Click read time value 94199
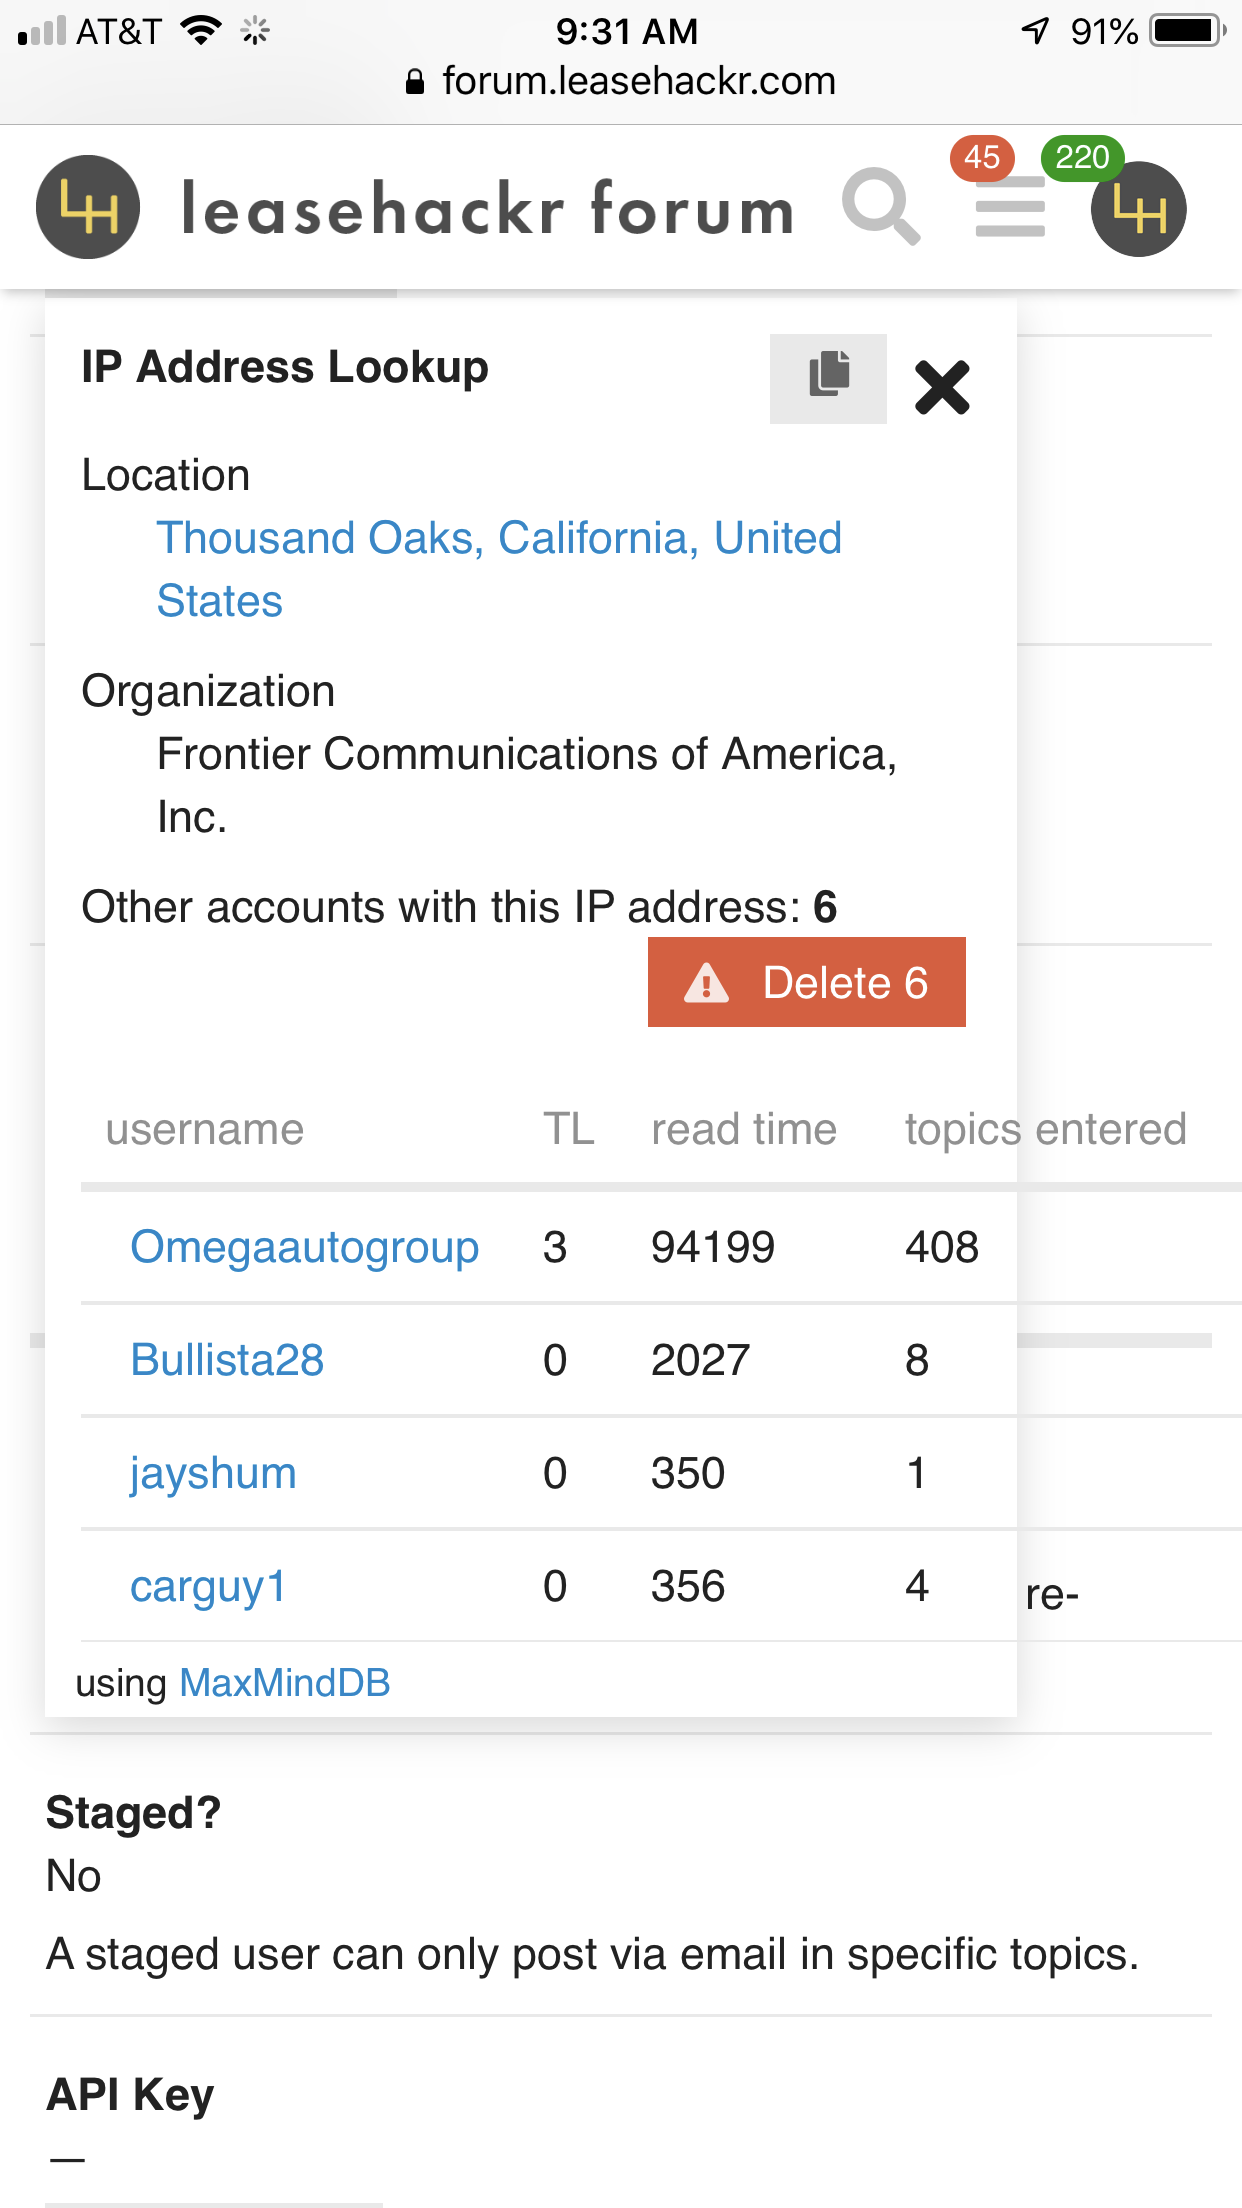This screenshot has height=2208, width=1242. tap(713, 1247)
